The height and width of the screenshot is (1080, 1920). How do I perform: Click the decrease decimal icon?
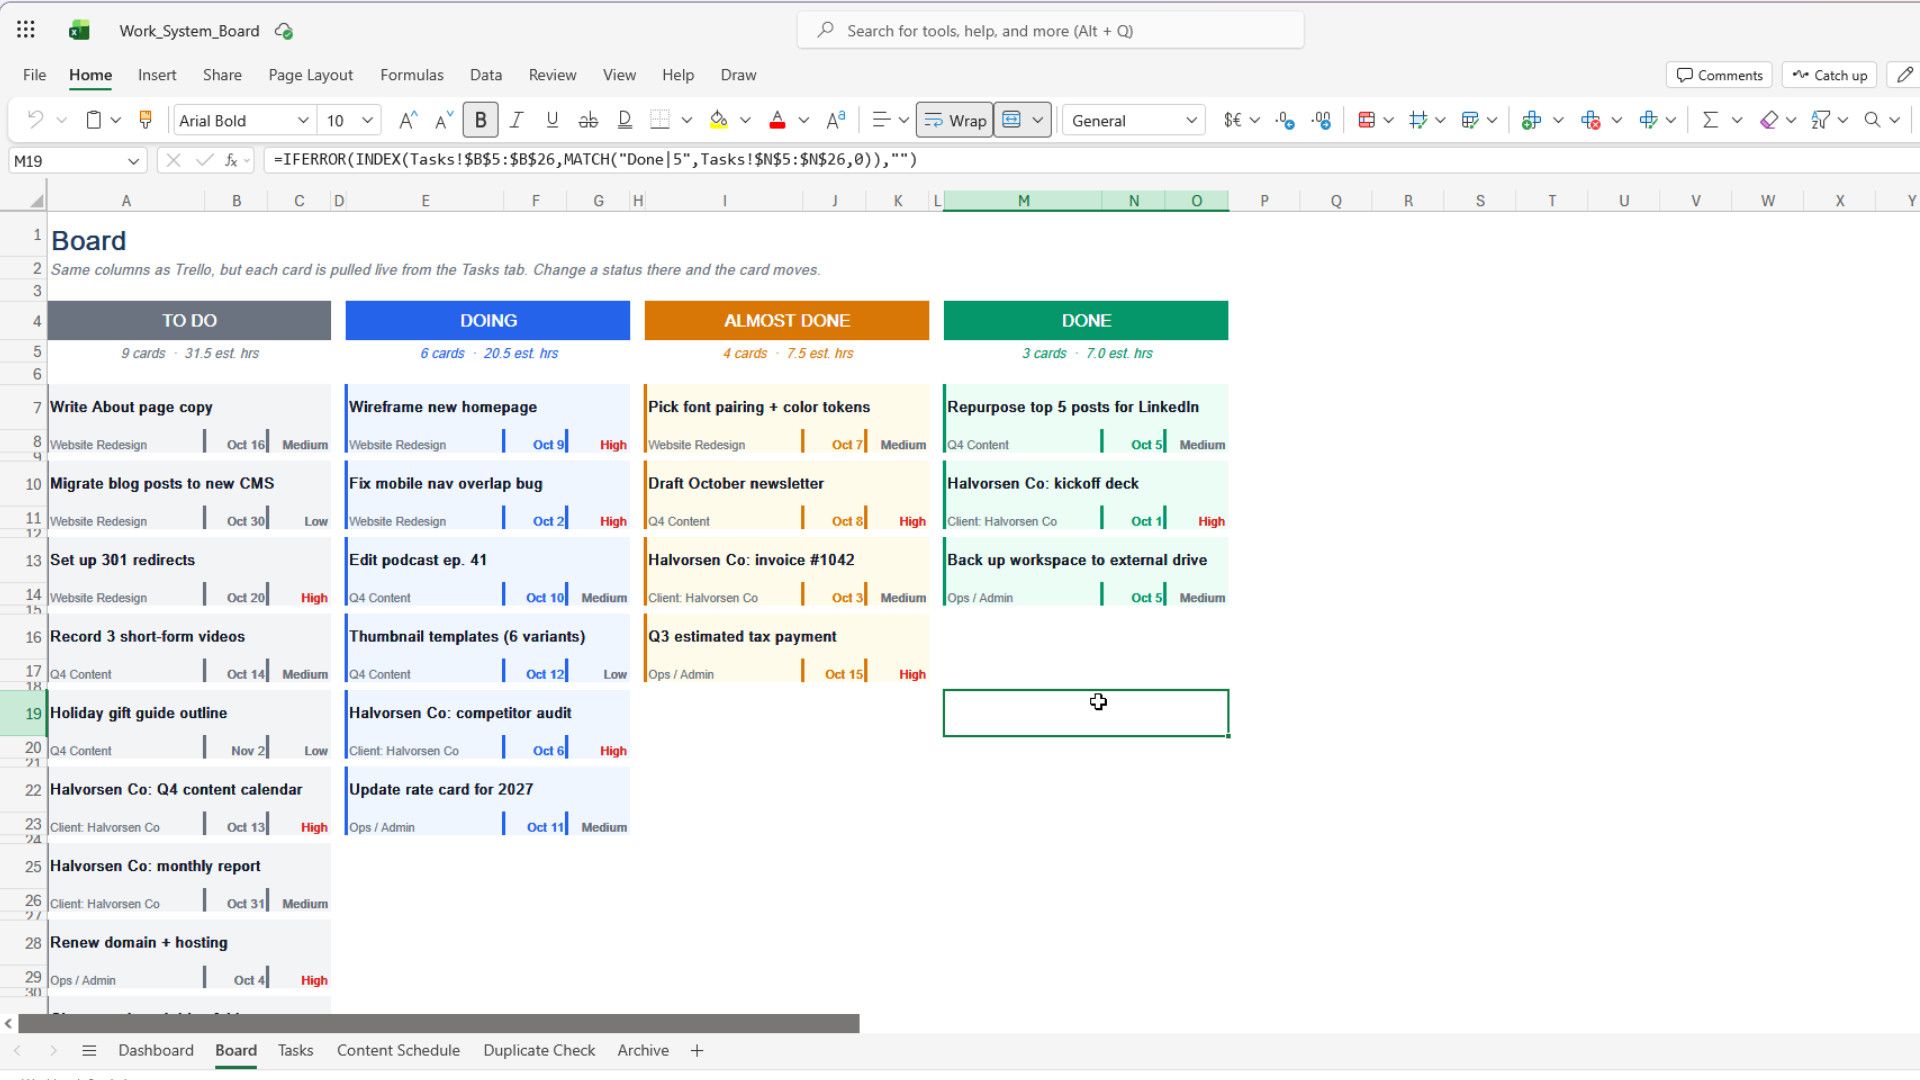[x=1321, y=120]
